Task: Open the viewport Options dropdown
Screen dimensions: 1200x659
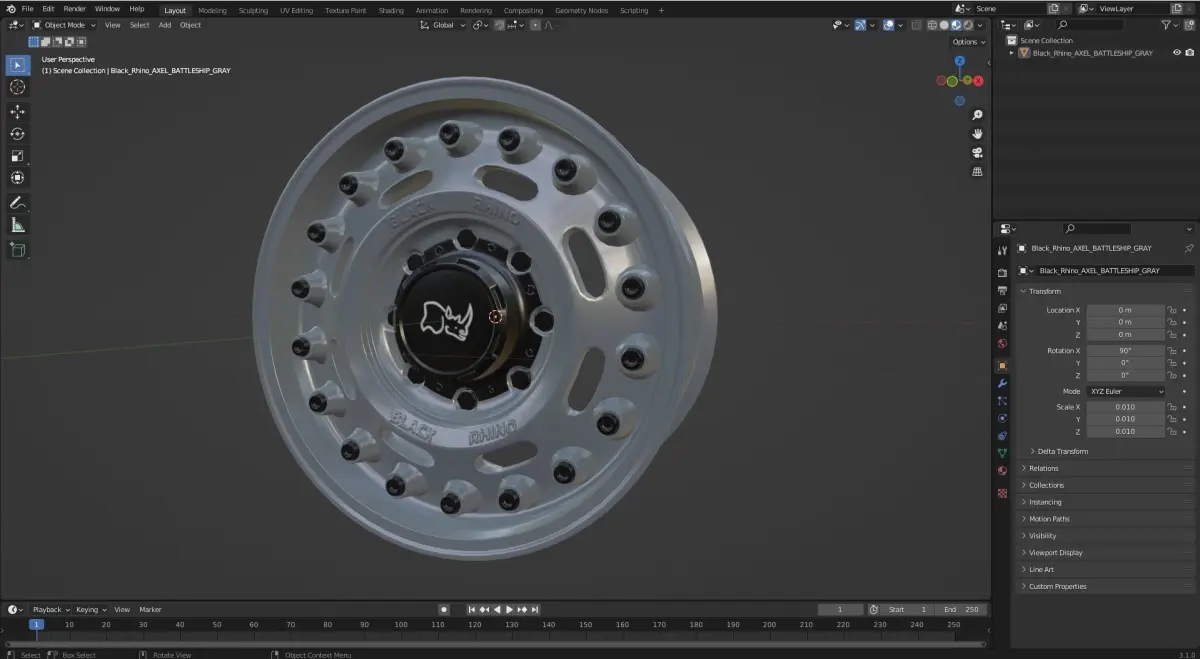Action: point(969,42)
